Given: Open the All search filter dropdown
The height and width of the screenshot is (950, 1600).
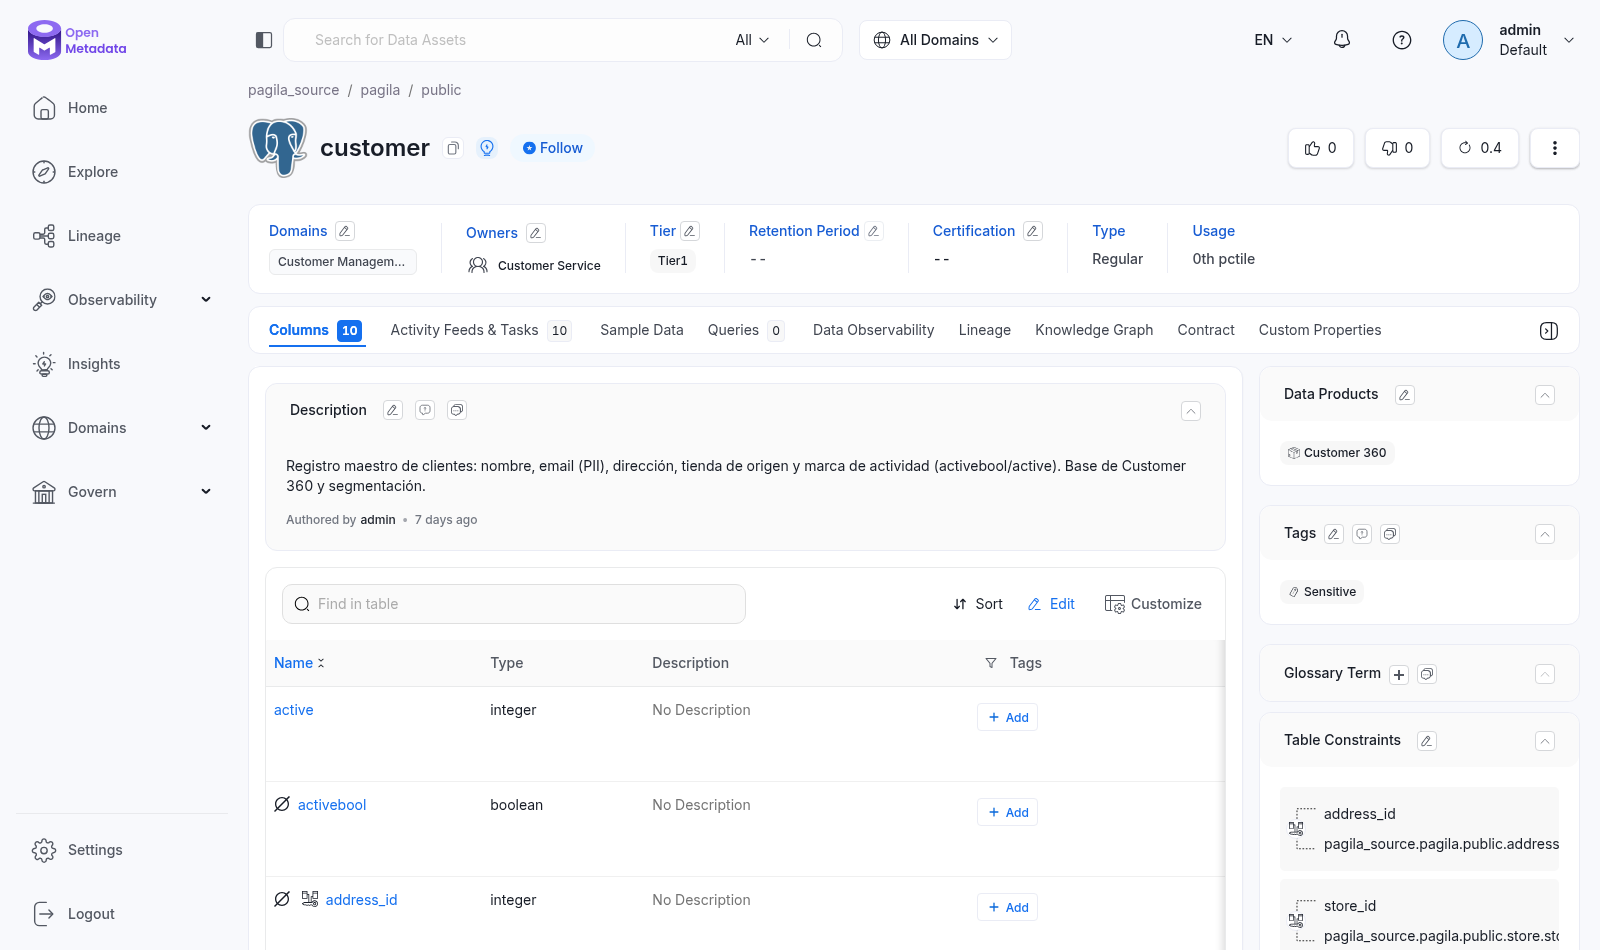Looking at the screenshot, I should (752, 40).
